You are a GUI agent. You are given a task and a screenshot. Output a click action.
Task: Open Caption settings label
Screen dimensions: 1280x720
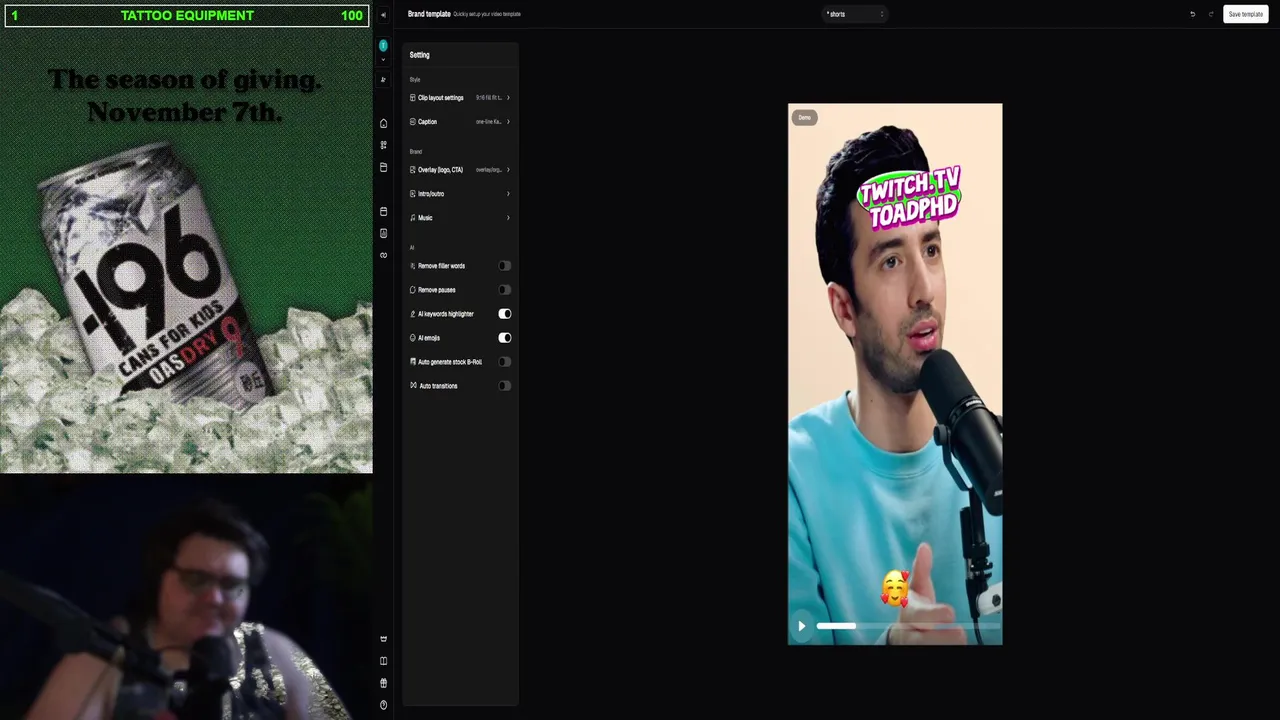[428, 122]
